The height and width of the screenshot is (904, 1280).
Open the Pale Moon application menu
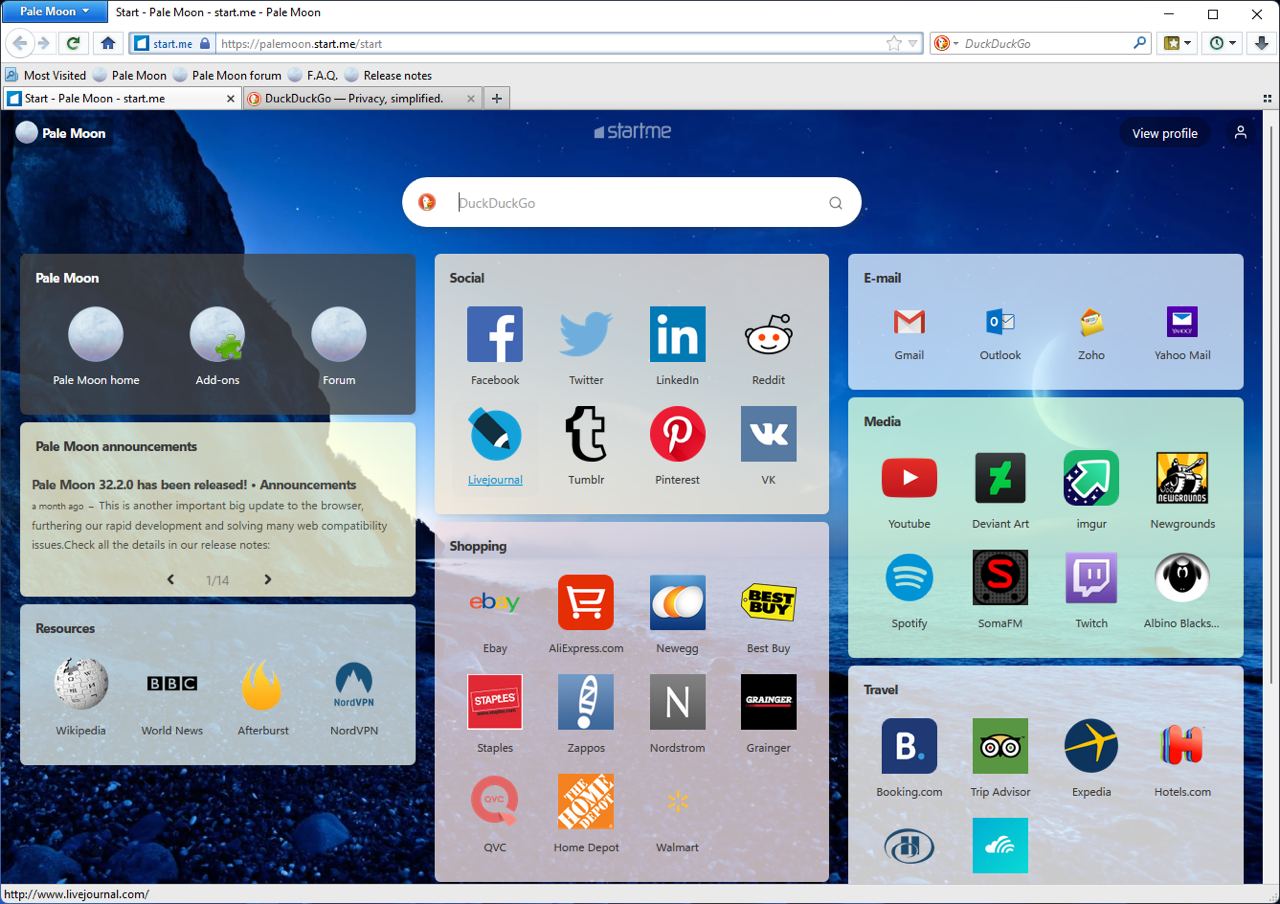coord(55,12)
